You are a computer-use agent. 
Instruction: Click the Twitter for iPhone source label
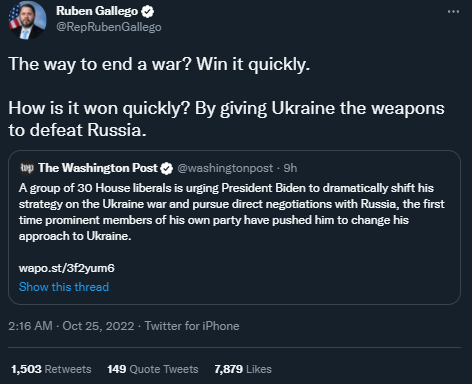pyautogui.click(x=192, y=326)
